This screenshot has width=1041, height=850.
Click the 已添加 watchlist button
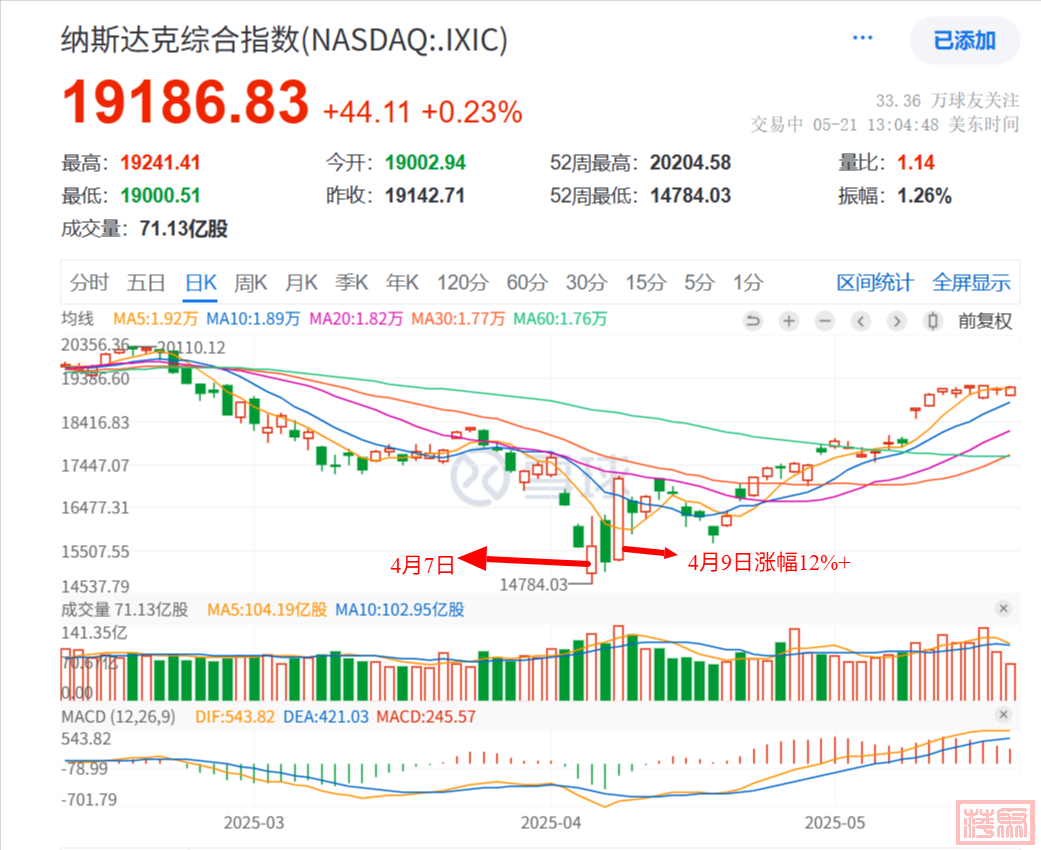coord(964,41)
